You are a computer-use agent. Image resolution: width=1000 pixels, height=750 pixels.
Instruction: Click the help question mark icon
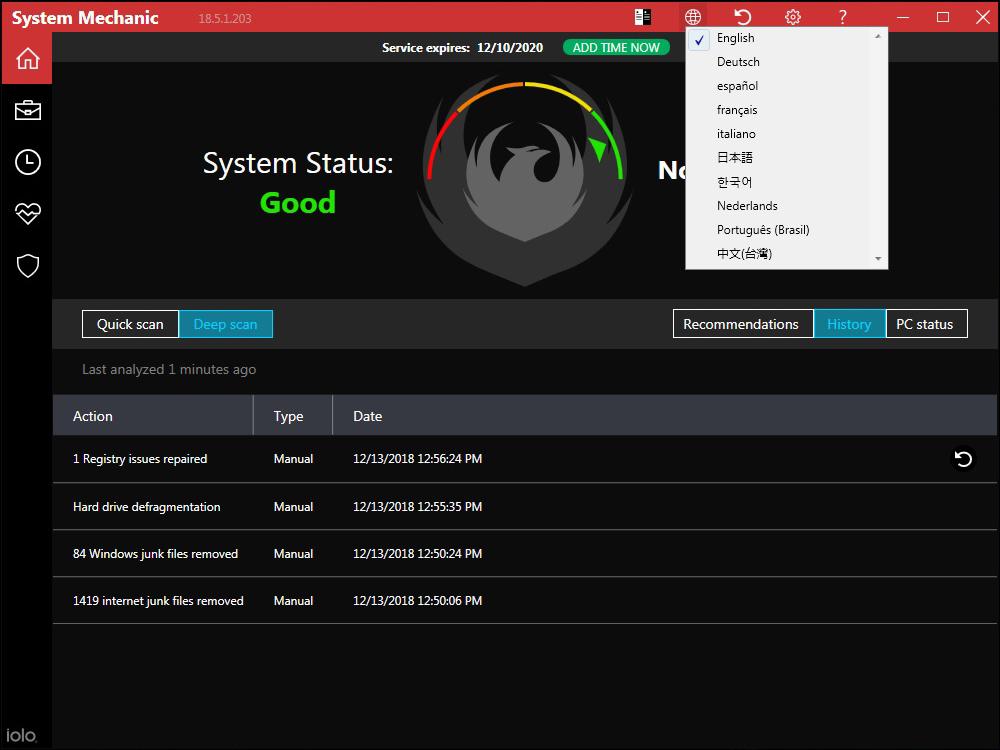click(x=842, y=16)
